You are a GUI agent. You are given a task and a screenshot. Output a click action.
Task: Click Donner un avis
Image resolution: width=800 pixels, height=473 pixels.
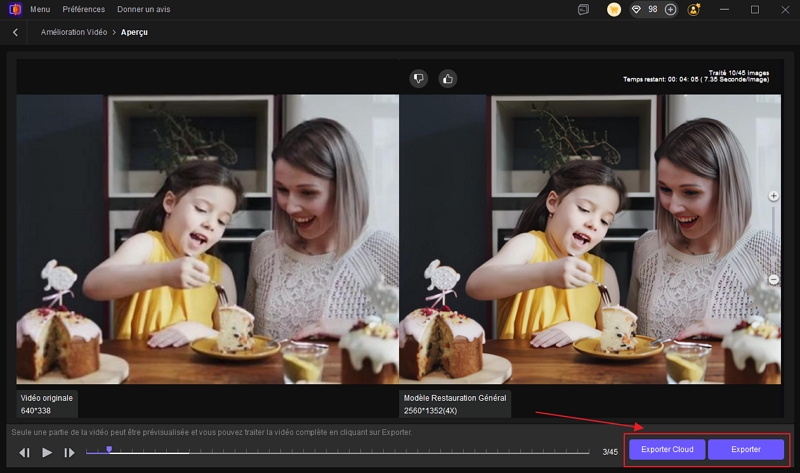pyautogui.click(x=144, y=9)
